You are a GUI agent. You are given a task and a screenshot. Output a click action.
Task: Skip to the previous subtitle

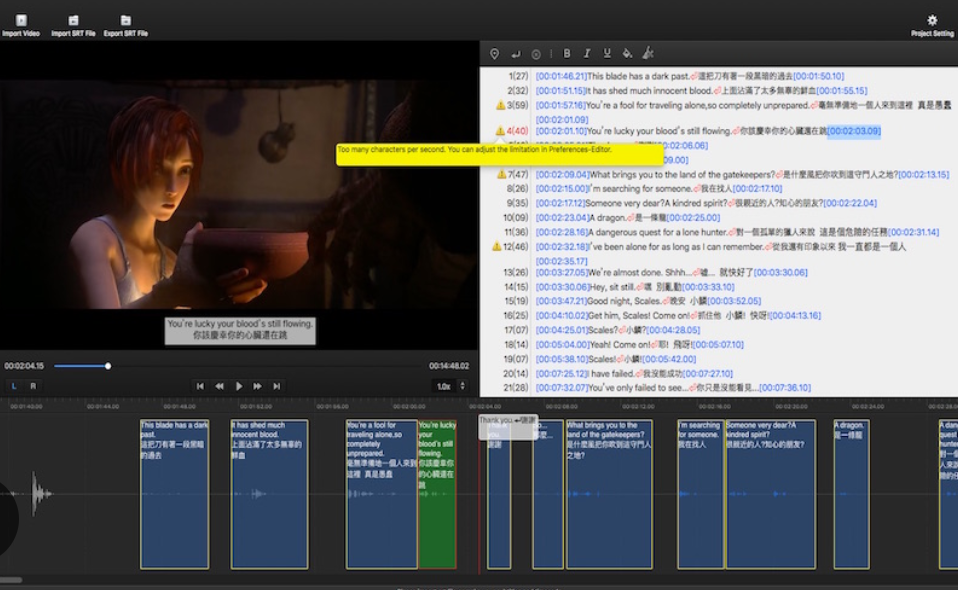pyautogui.click(x=200, y=386)
